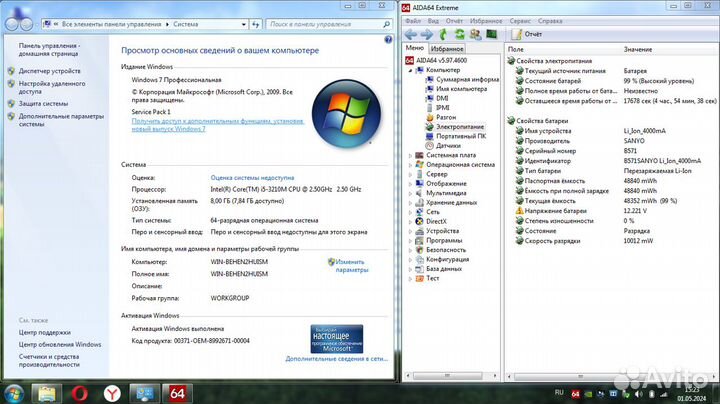Click the AIDA64 forward arrow toolbar icon
The width and height of the screenshot is (720, 404).
(427, 34)
